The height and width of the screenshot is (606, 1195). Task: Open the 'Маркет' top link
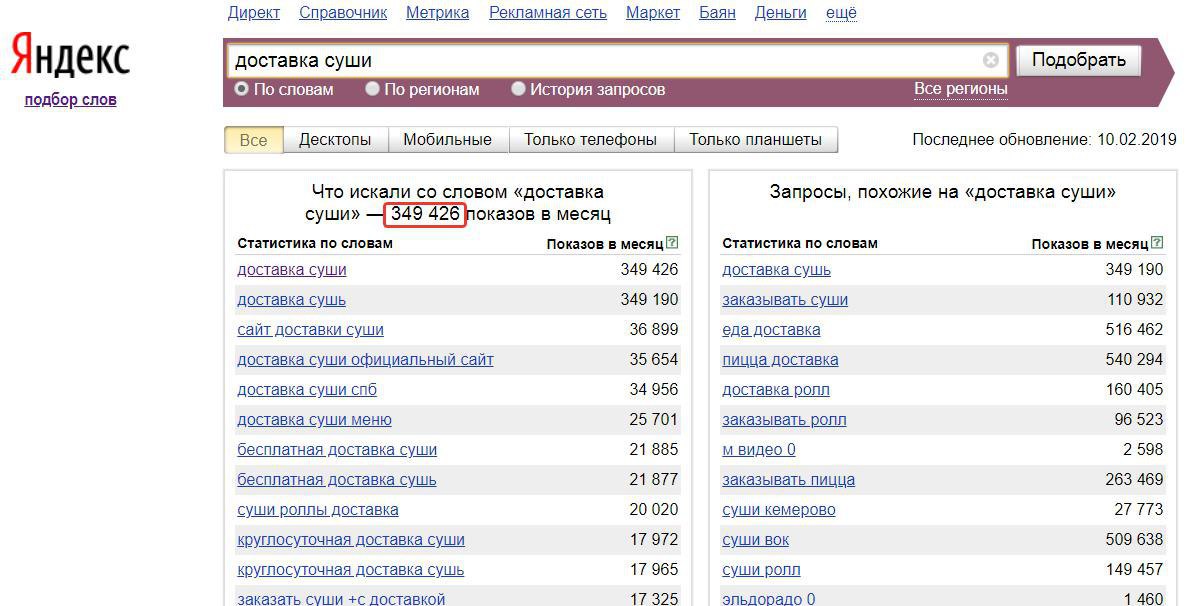[x=652, y=13]
